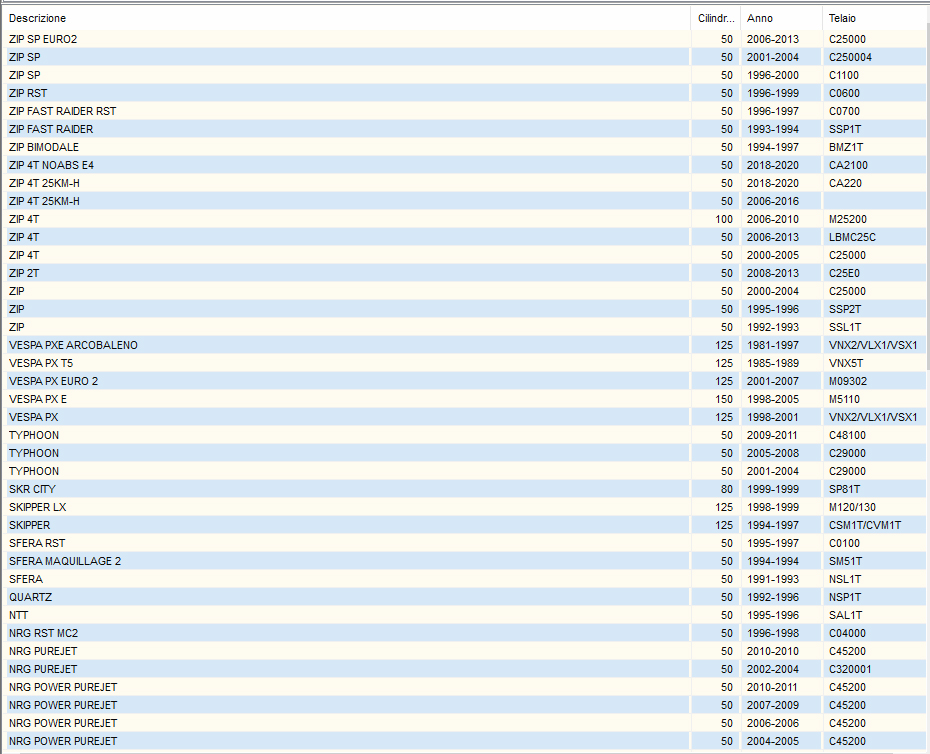
Task: Select the VESPA PXE ARCOBALENO row
Action: (x=464, y=345)
